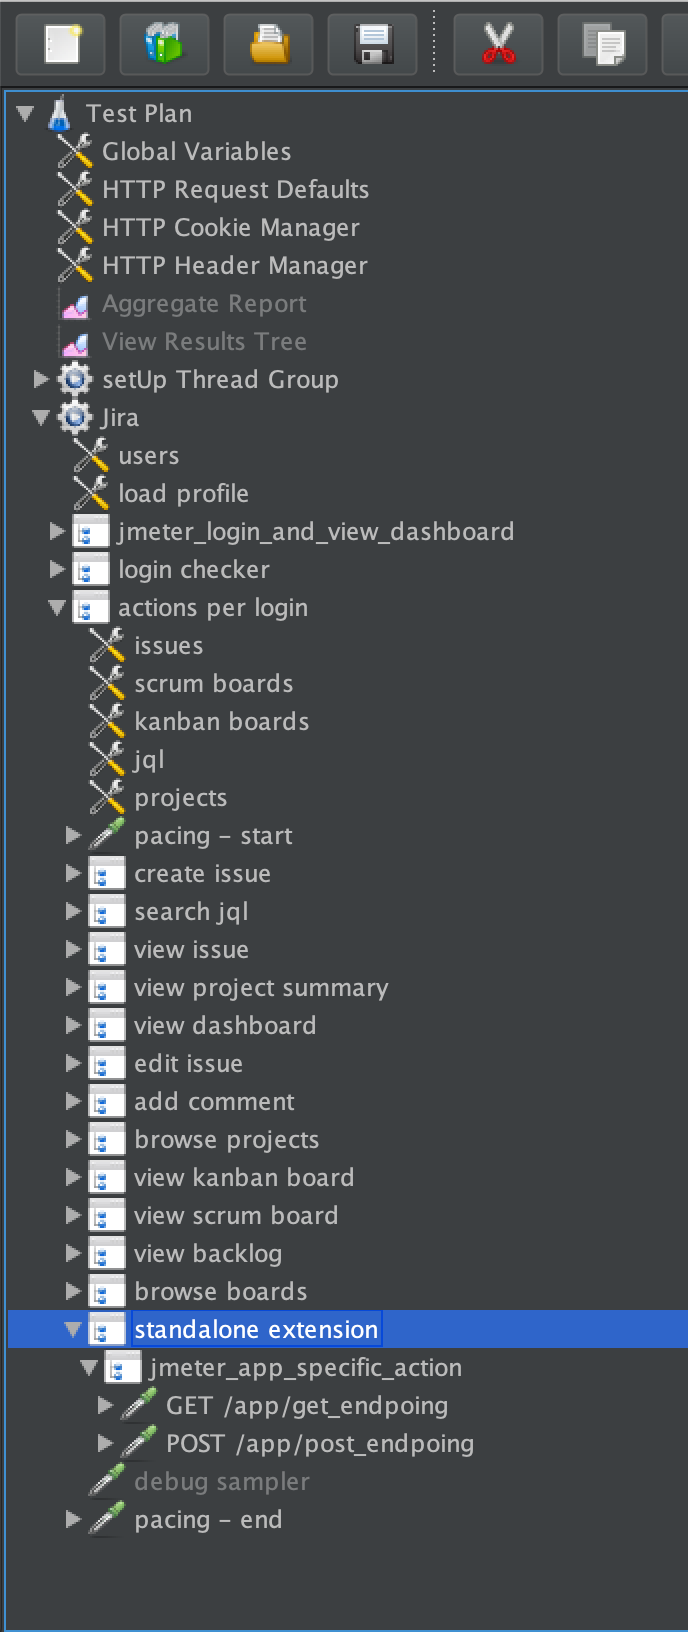Click the scrum boards config icon

pos(107,683)
